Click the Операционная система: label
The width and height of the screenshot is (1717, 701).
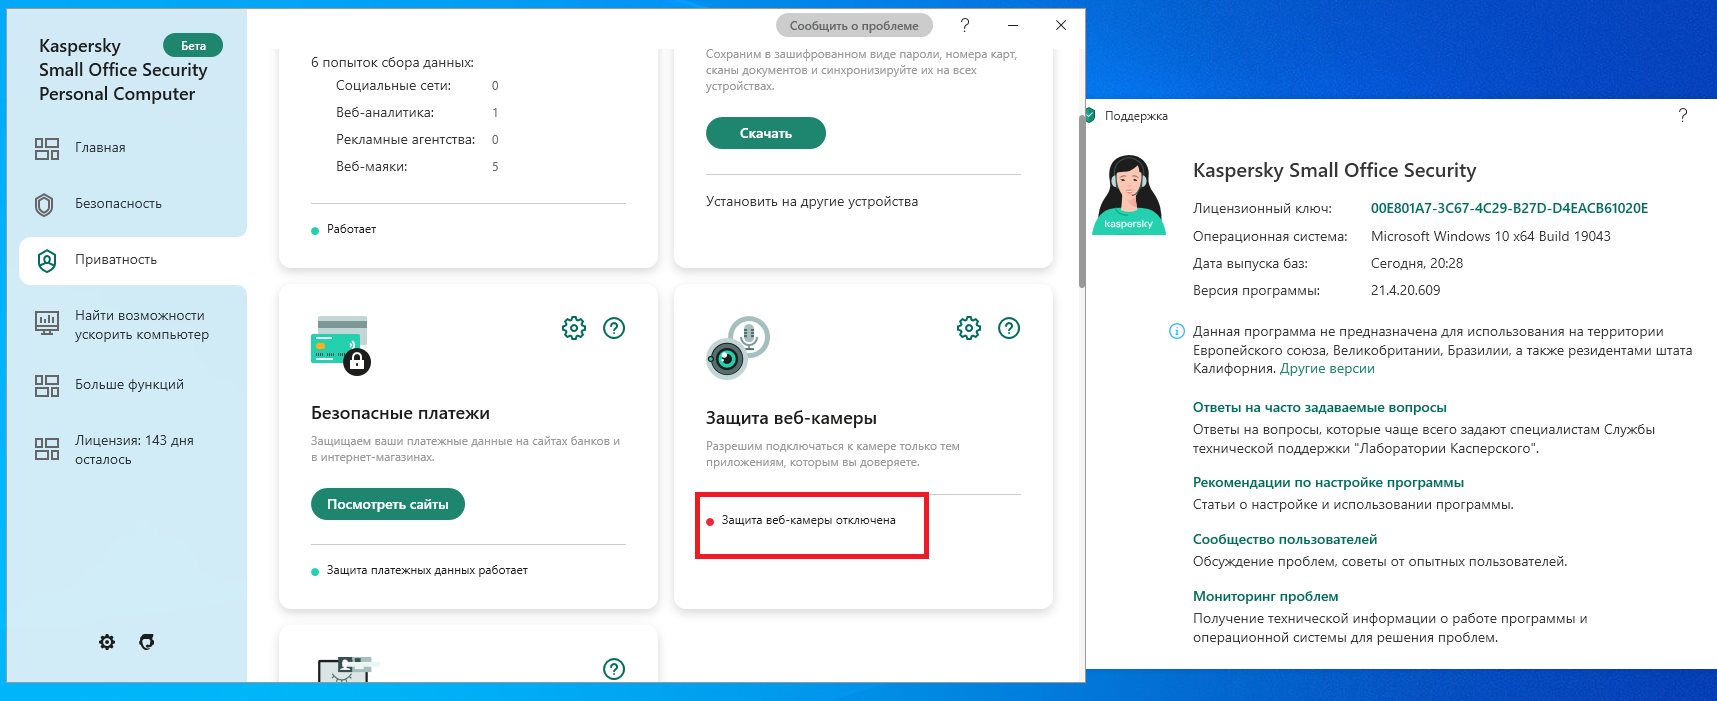[1270, 236]
